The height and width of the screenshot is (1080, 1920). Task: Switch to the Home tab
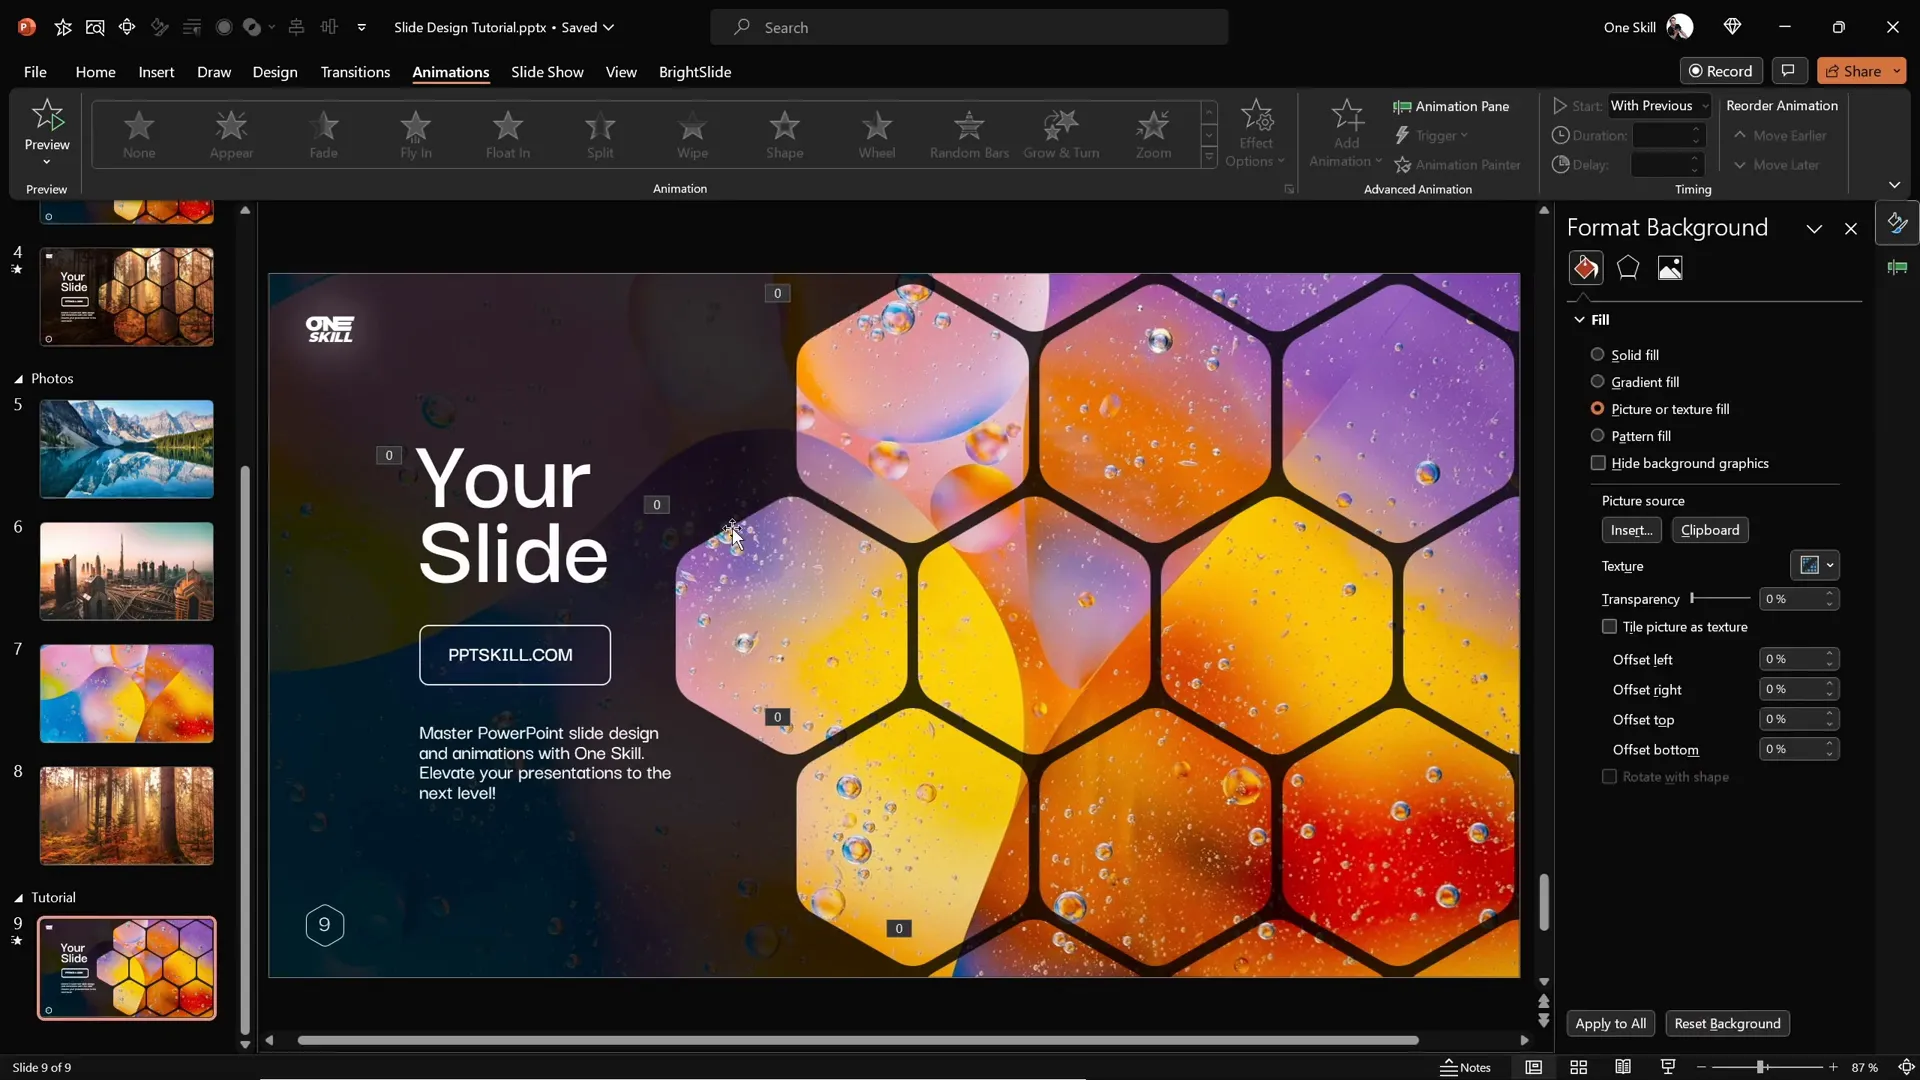click(95, 72)
